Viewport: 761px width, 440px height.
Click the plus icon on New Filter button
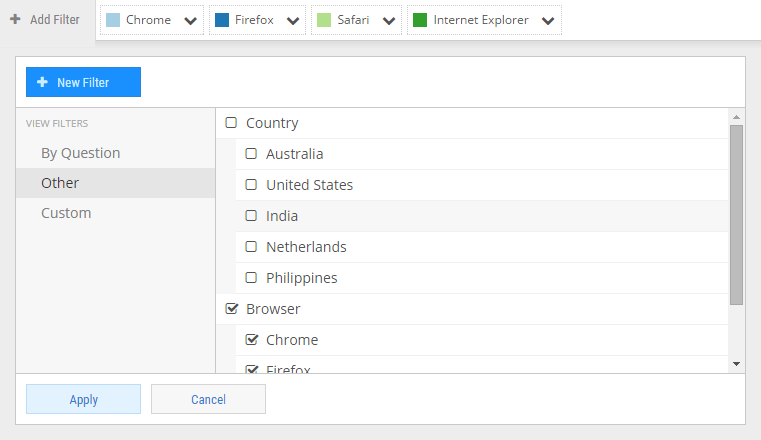point(42,82)
